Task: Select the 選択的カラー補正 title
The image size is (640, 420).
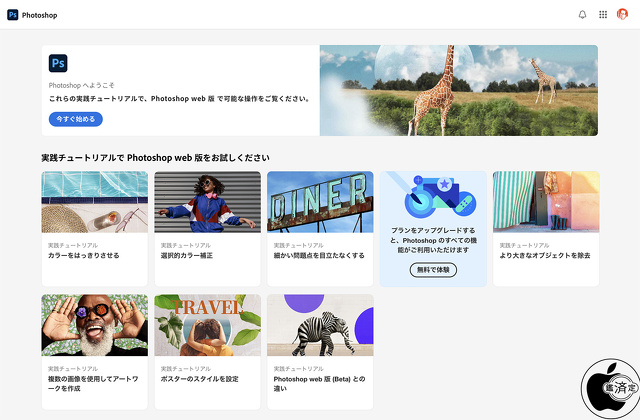Action: point(187,256)
